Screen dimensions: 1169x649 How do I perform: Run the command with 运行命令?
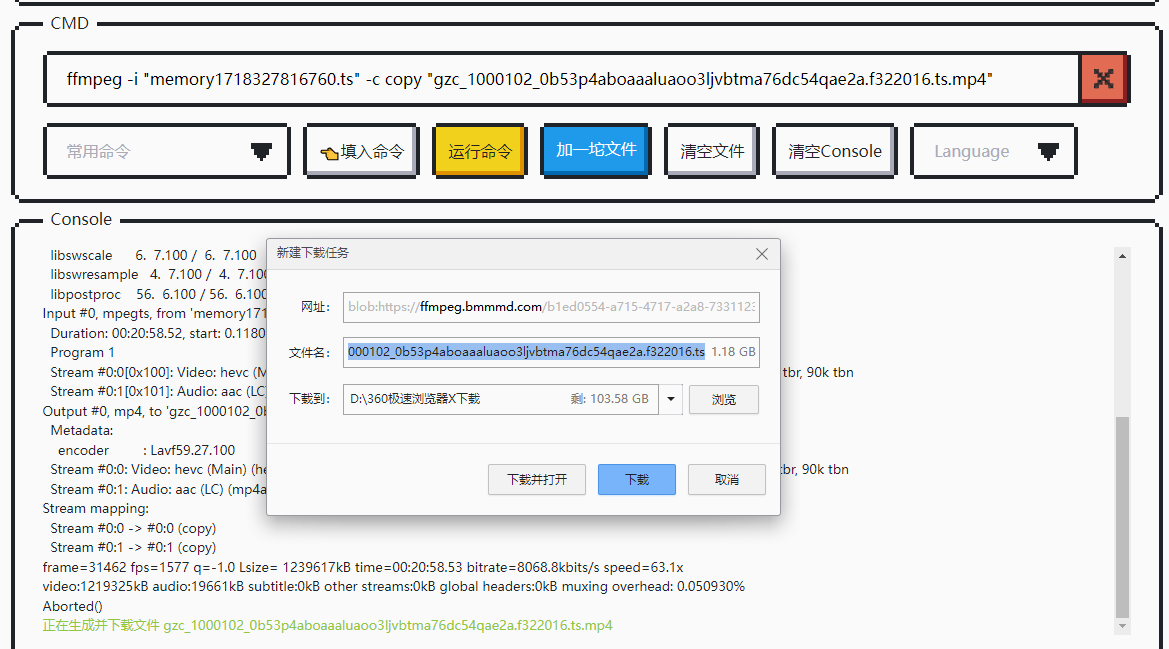click(479, 151)
